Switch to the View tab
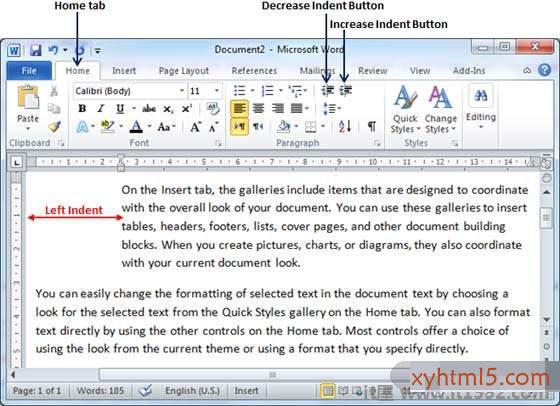Image resolution: width=560 pixels, height=406 pixels. [x=420, y=71]
